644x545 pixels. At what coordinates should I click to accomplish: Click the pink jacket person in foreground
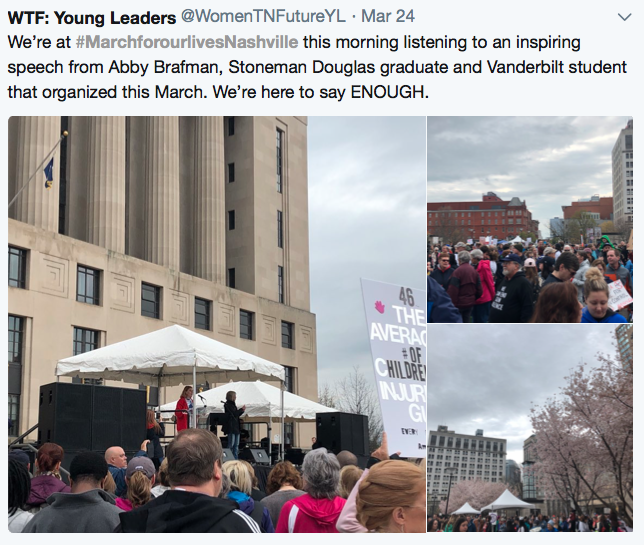point(308,511)
